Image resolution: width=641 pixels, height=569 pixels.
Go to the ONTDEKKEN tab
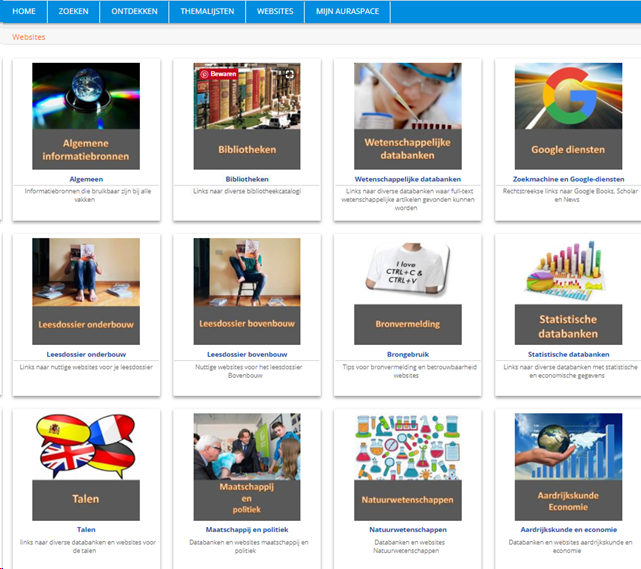tap(133, 12)
